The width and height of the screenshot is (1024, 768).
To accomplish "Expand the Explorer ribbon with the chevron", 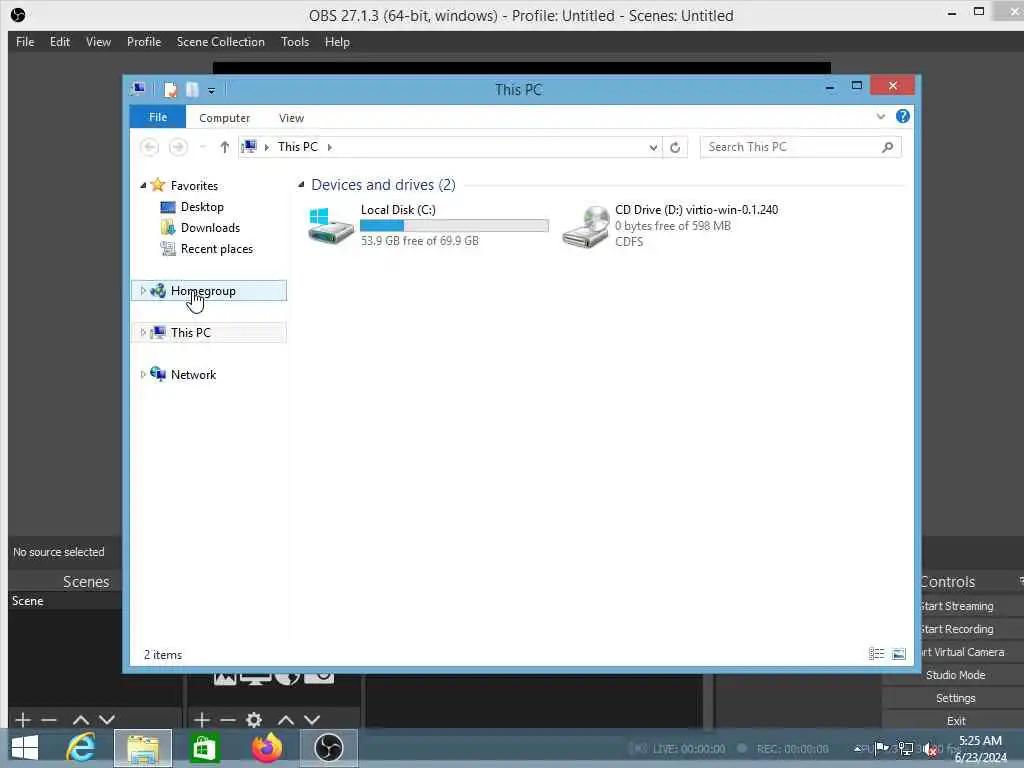I will [881, 116].
